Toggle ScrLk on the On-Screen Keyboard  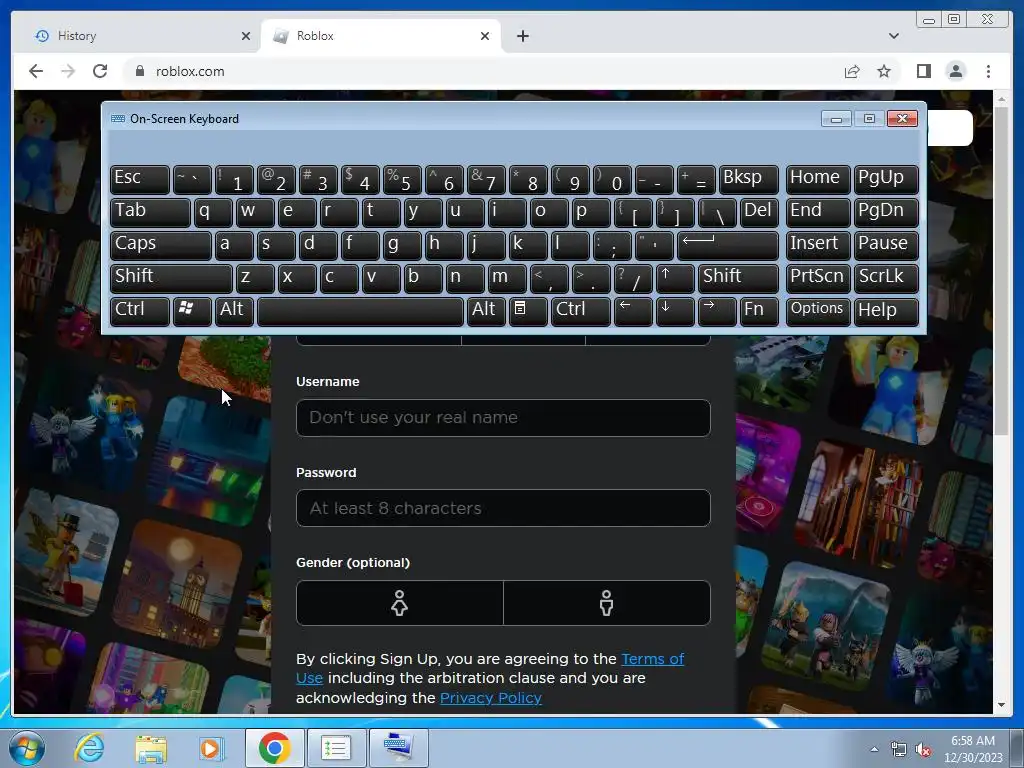tap(886, 278)
